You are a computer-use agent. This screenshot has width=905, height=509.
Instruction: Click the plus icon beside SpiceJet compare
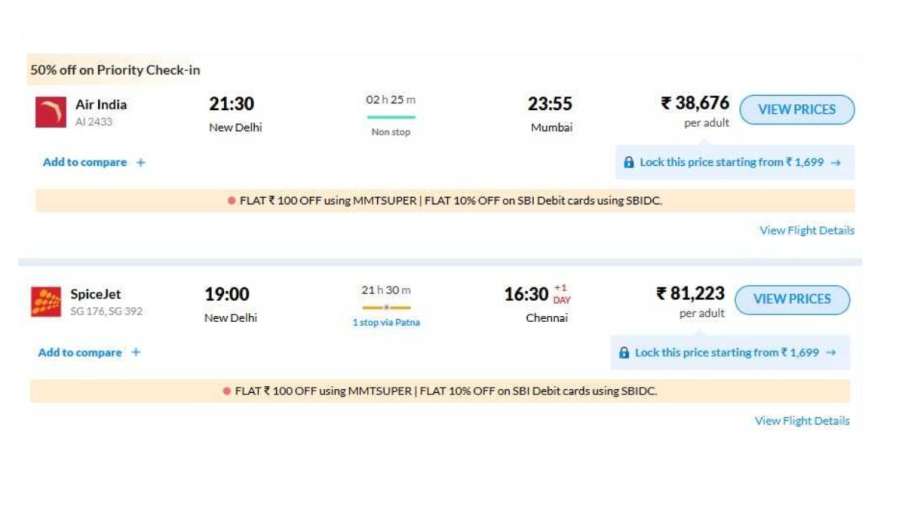pos(136,353)
